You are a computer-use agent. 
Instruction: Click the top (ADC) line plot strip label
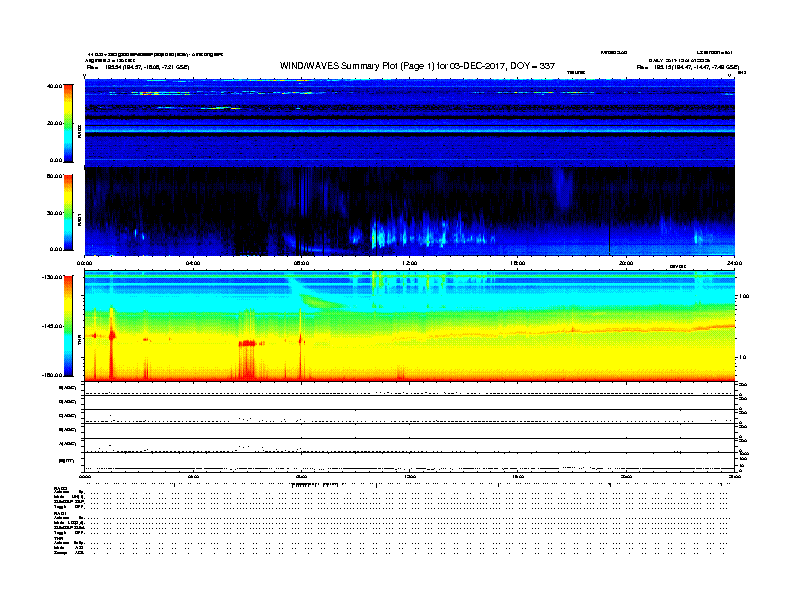click(x=68, y=388)
